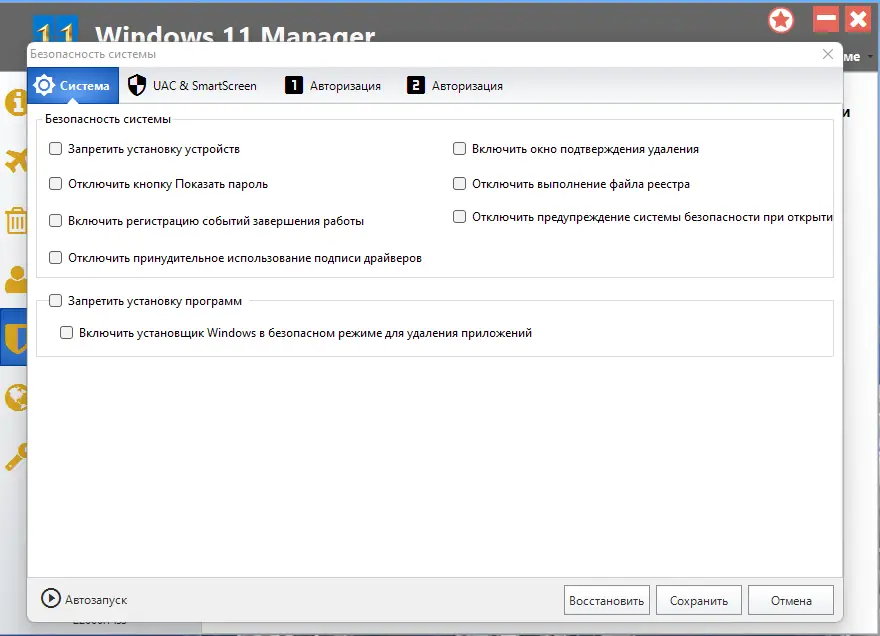
Task: Click the shield icon of UAC tab
Action: pos(137,85)
